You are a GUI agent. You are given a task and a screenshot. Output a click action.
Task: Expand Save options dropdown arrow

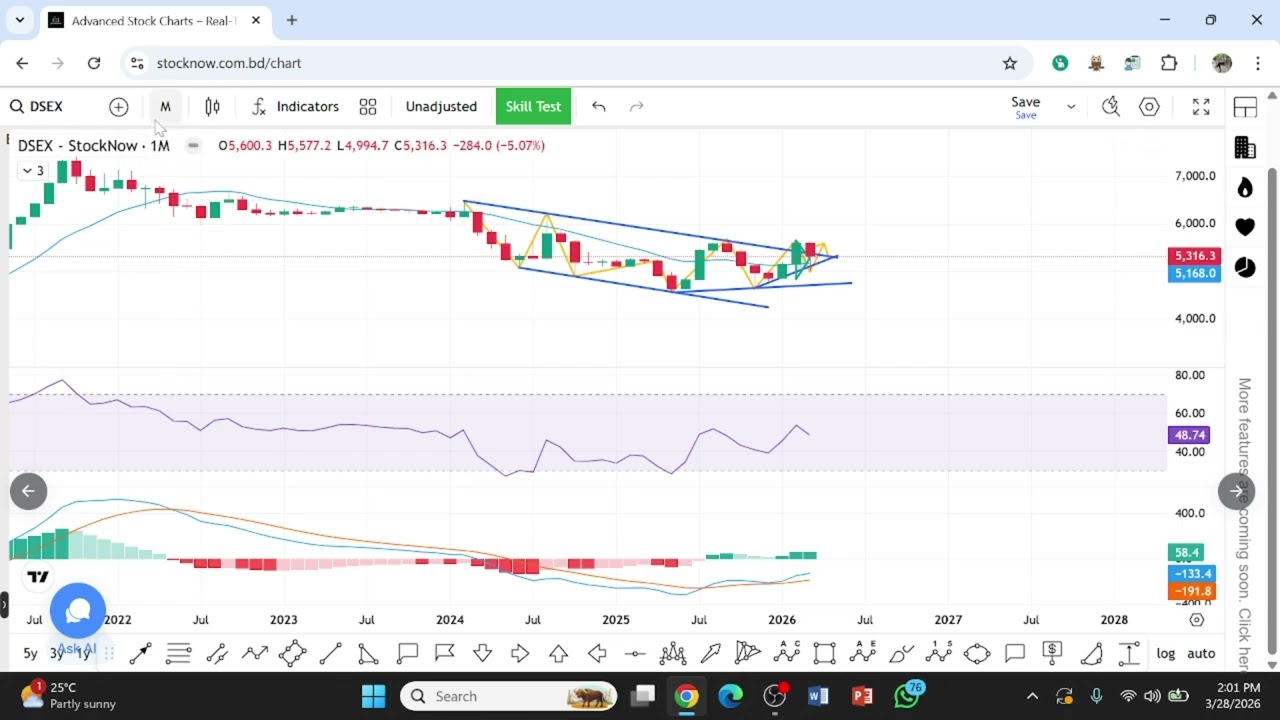[x=1071, y=107]
